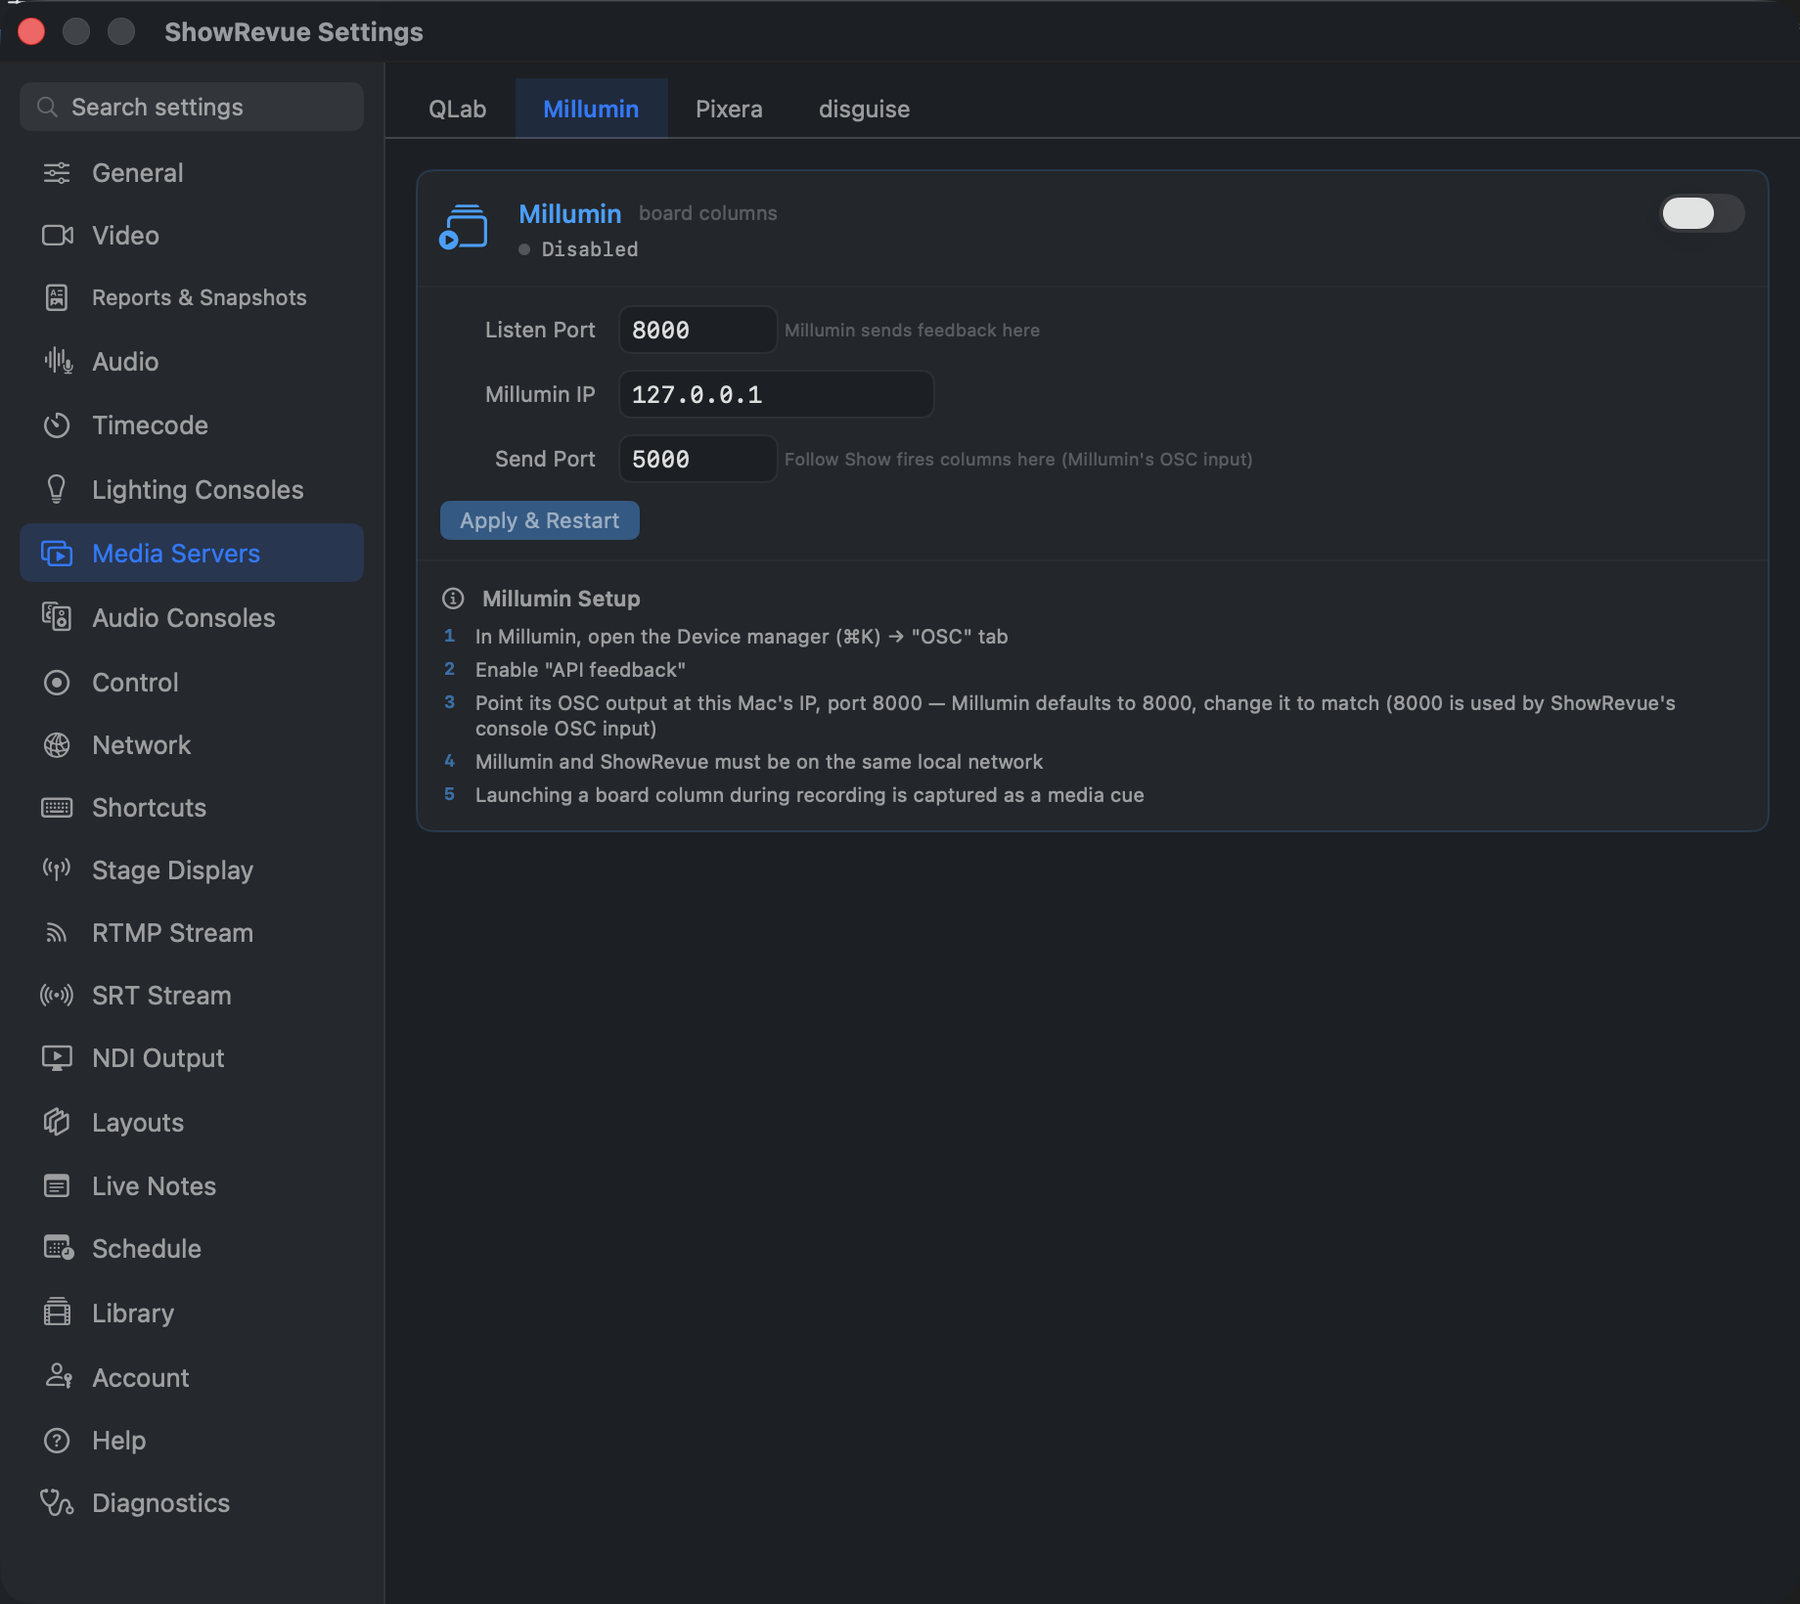
Task: Switch to the disguise tab
Action: 864,108
